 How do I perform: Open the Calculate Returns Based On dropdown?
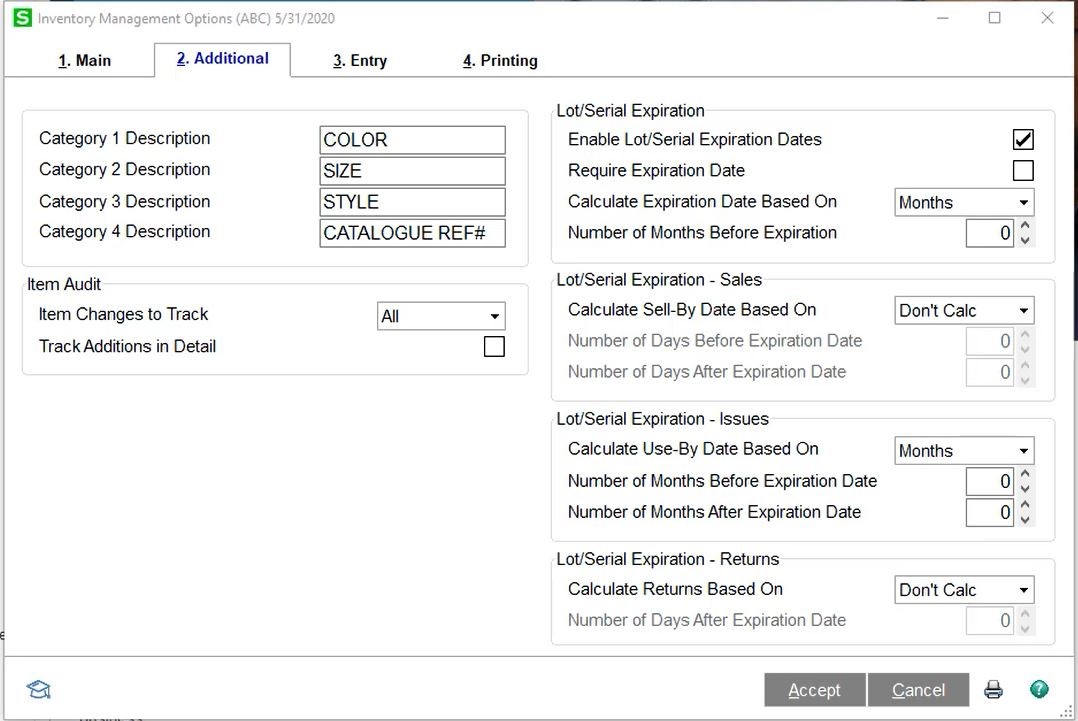click(1024, 590)
